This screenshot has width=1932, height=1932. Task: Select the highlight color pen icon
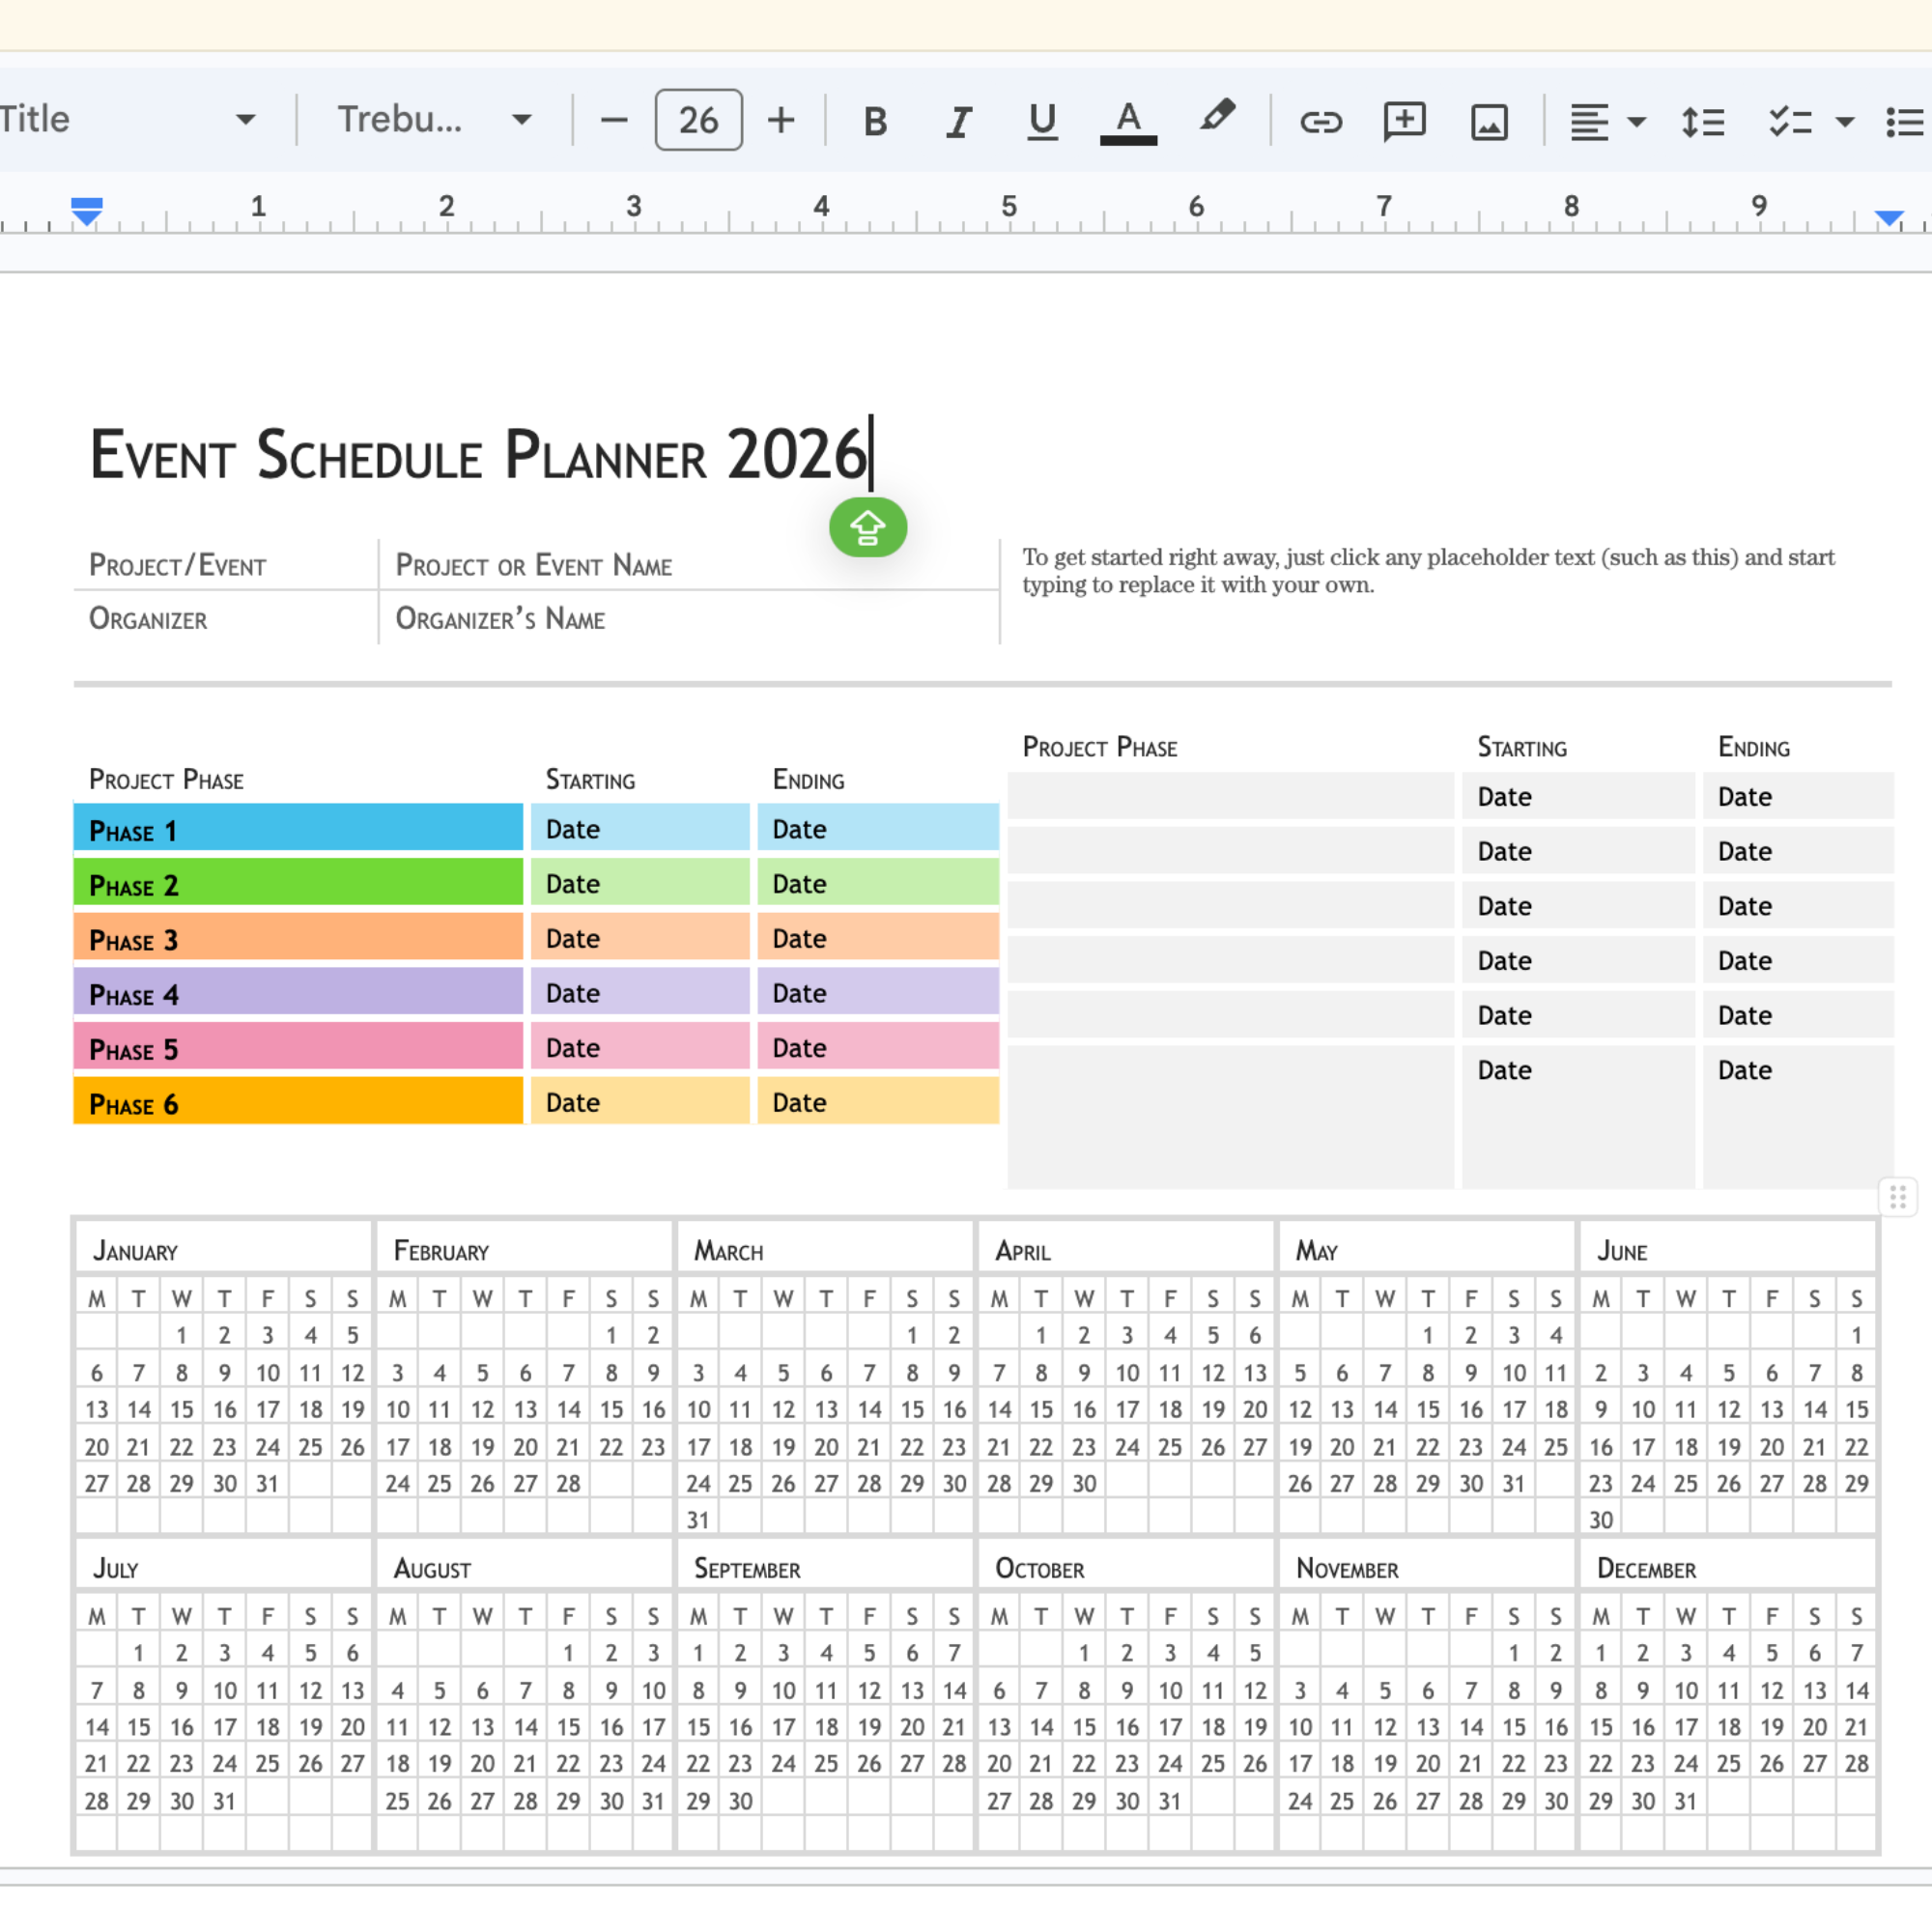[1216, 119]
